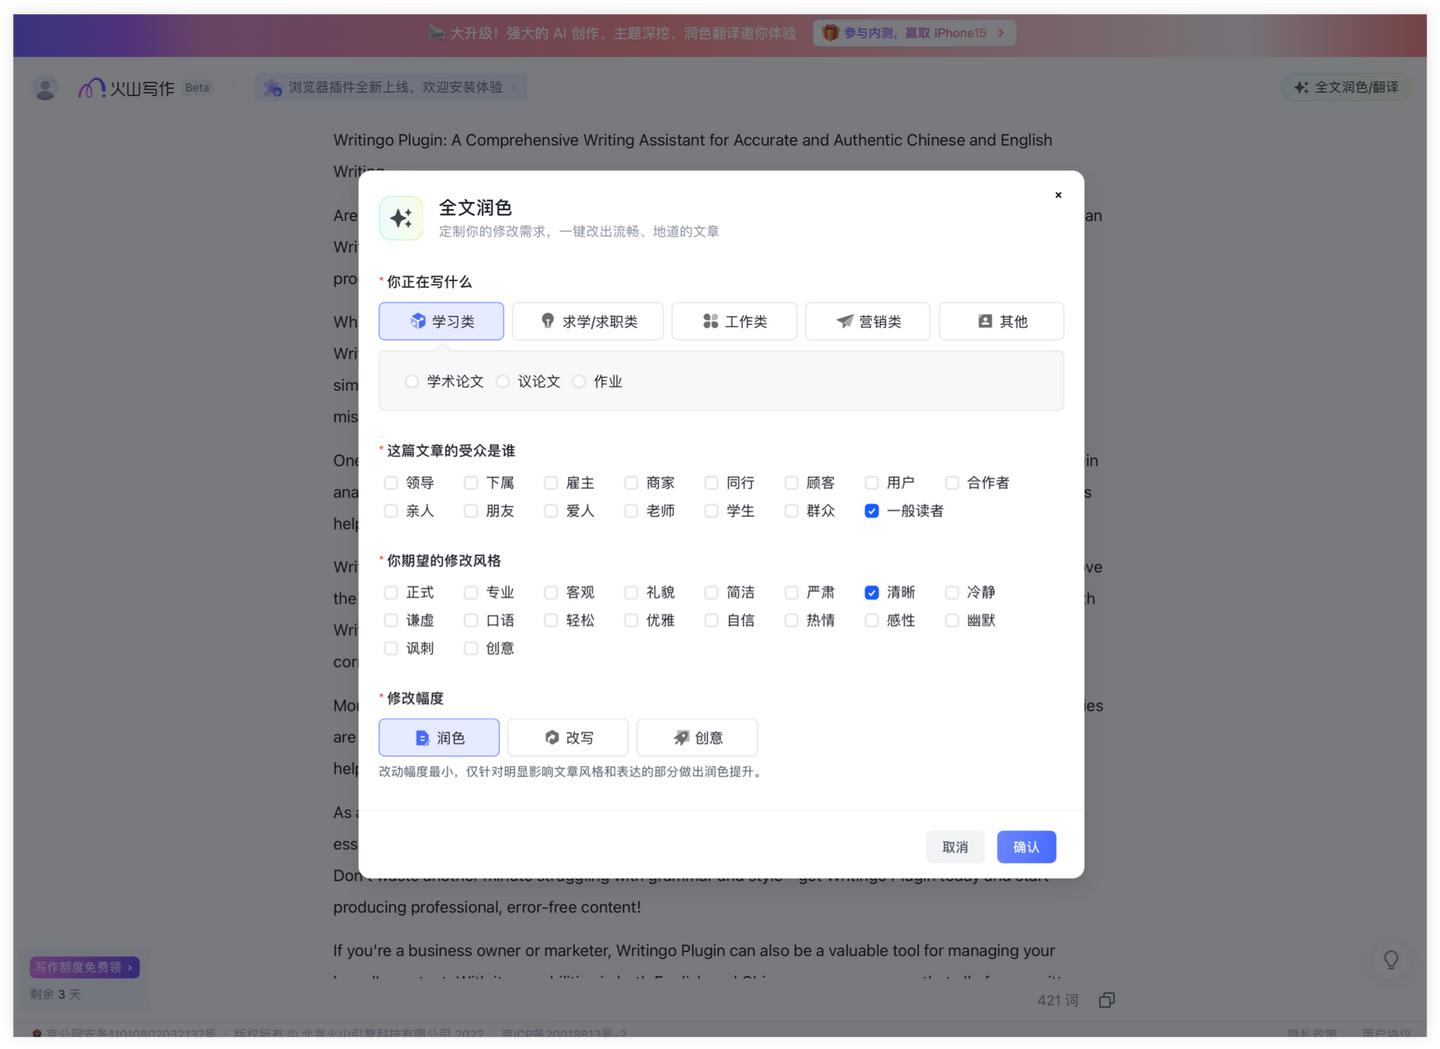The image size is (1440, 1049).
Task: Tick the 礼貌 style checkbox
Action: (x=631, y=593)
